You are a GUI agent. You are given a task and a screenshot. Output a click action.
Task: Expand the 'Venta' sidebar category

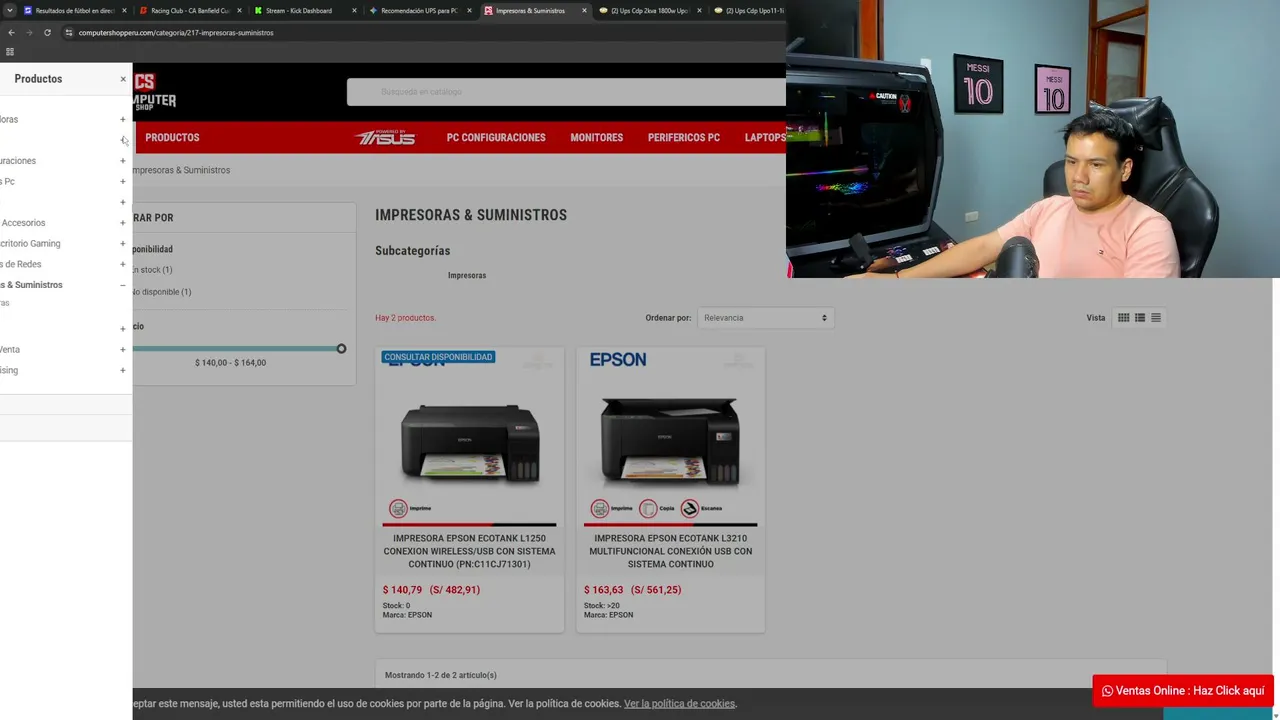click(x=123, y=350)
